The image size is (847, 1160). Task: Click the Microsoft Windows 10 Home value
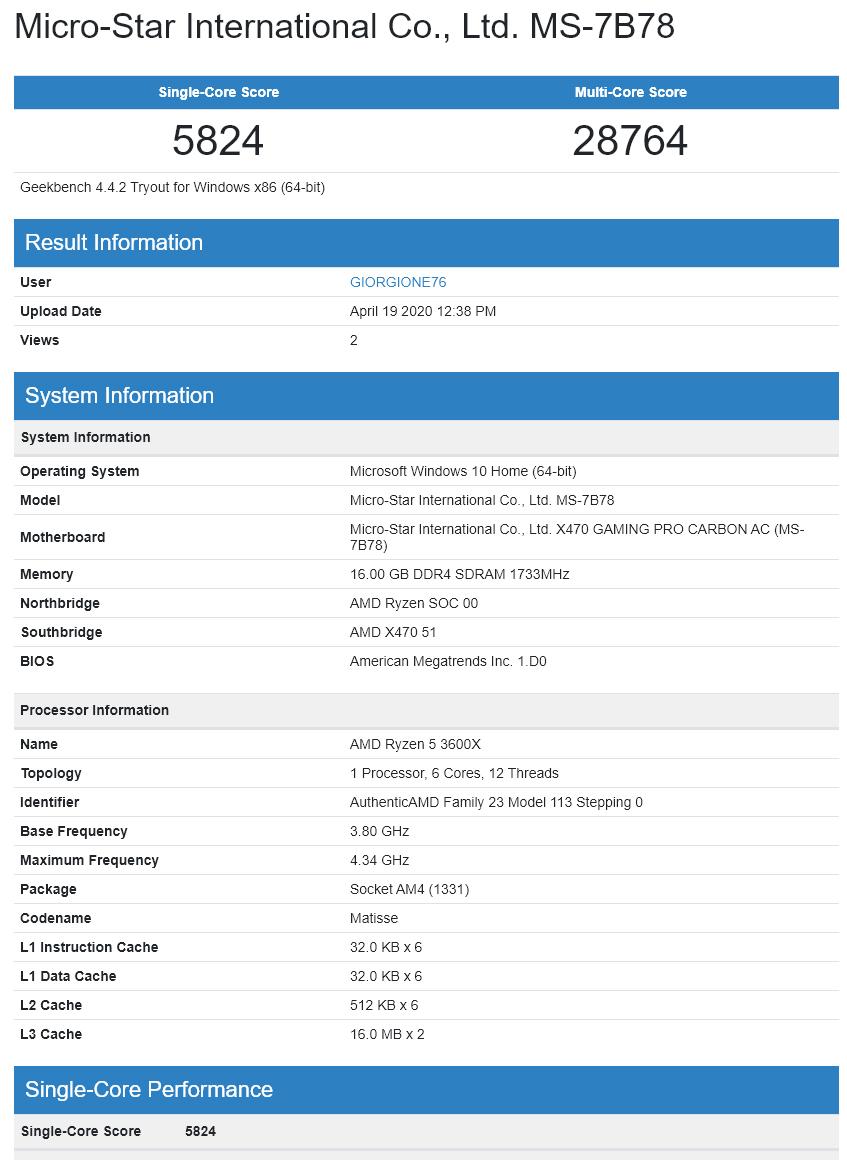click(462, 471)
